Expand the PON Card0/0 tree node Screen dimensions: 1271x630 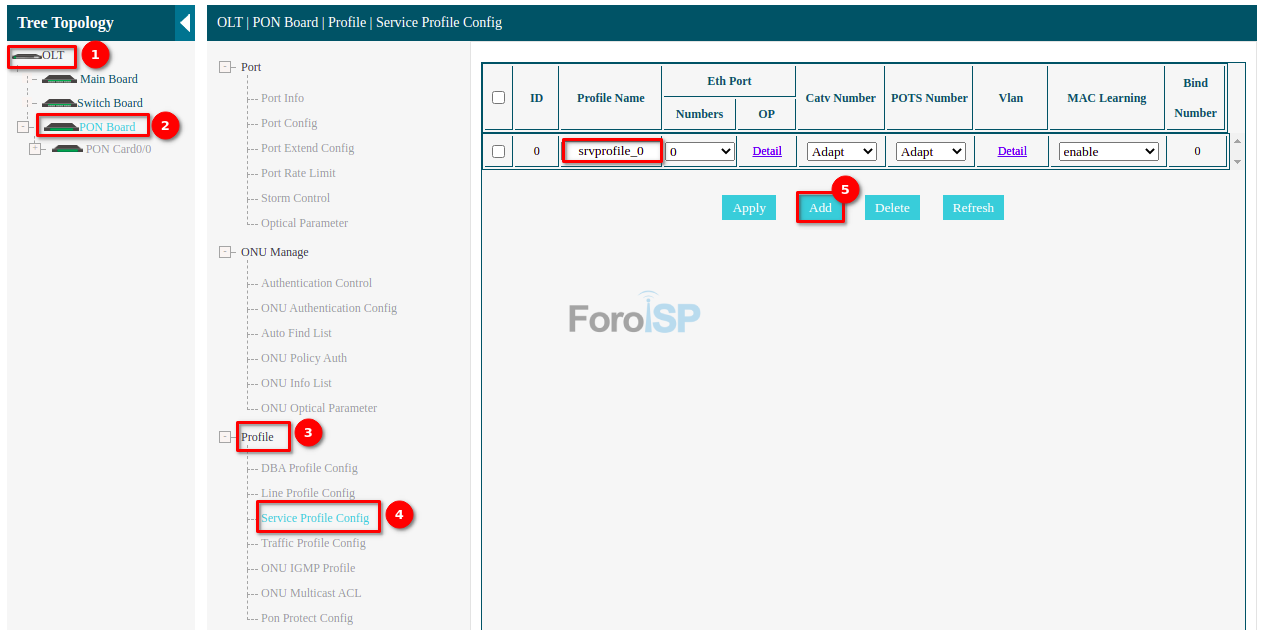point(35,149)
